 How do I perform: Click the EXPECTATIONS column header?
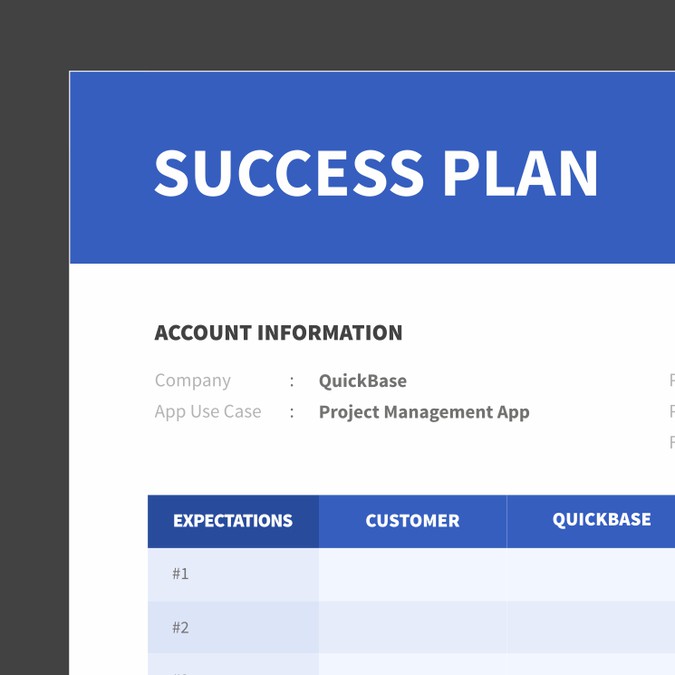232,521
